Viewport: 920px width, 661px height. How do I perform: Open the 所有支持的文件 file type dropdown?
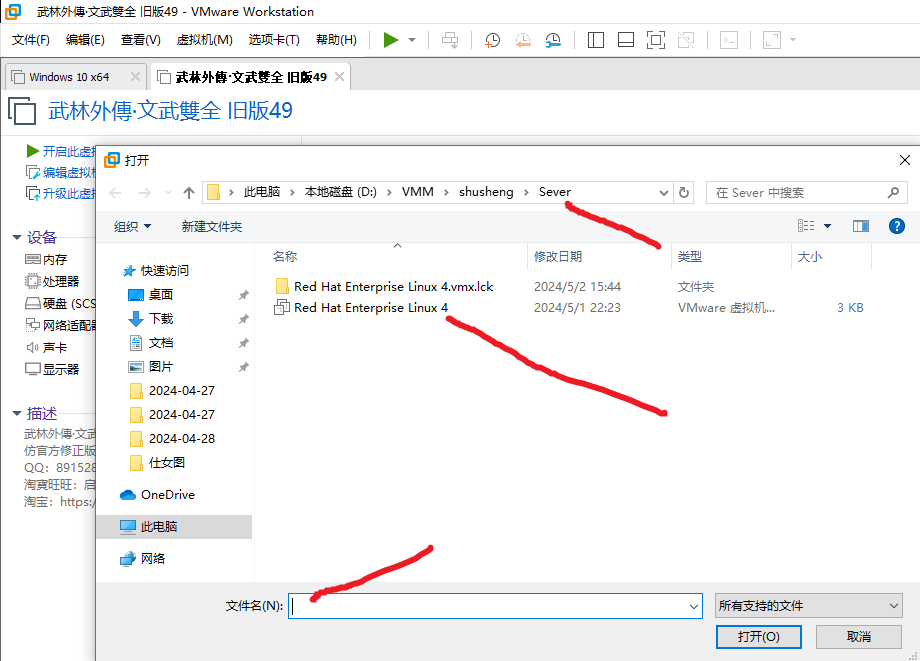click(x=809, y=606)
